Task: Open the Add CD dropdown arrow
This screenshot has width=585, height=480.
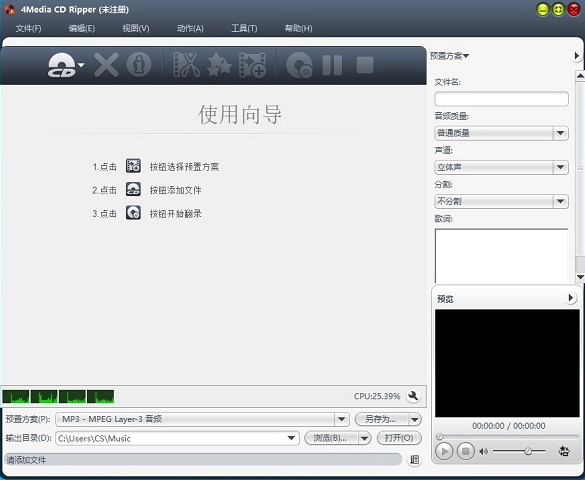Action: [81, 65]
